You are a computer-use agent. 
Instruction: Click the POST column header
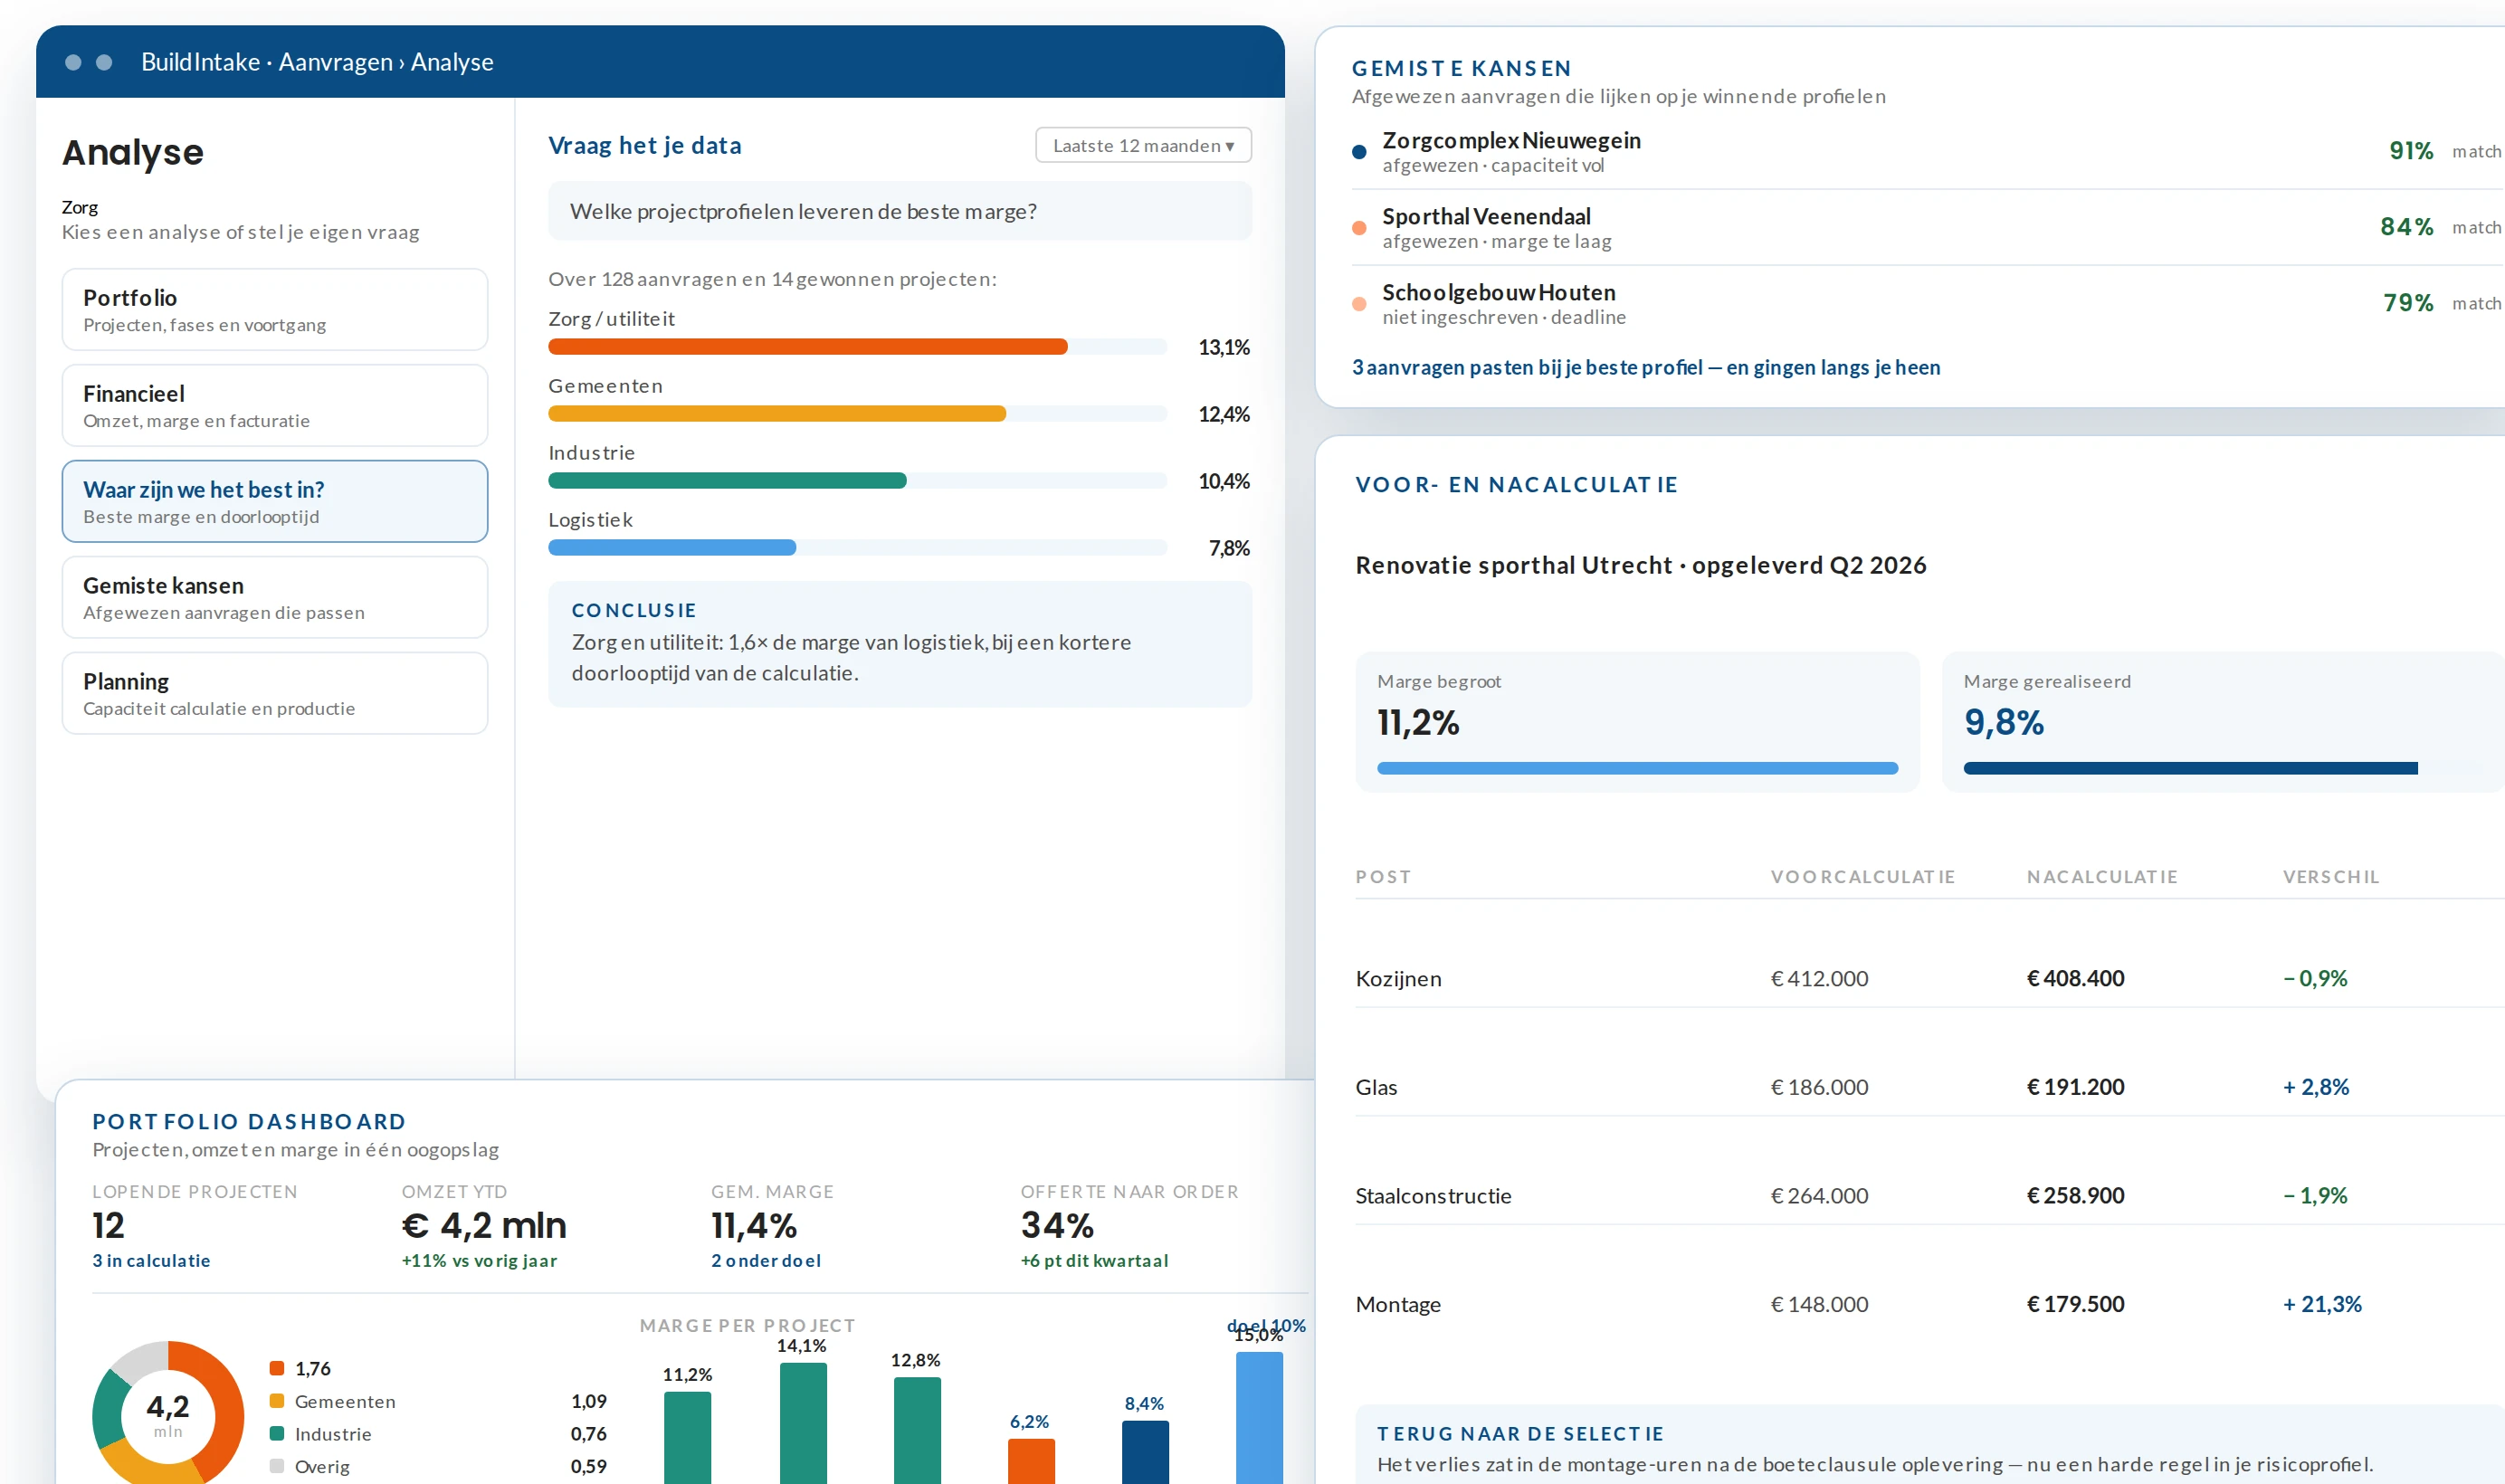[1383, 877]
